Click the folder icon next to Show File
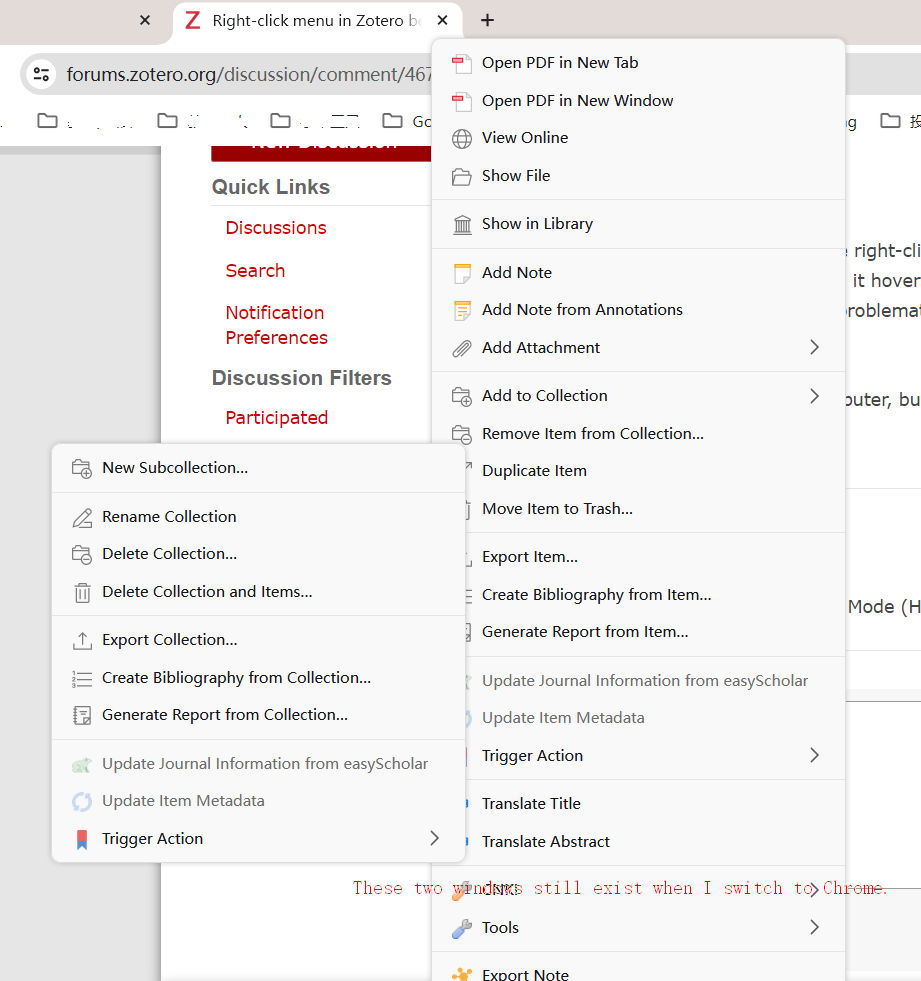 click(x=462, y=176)
